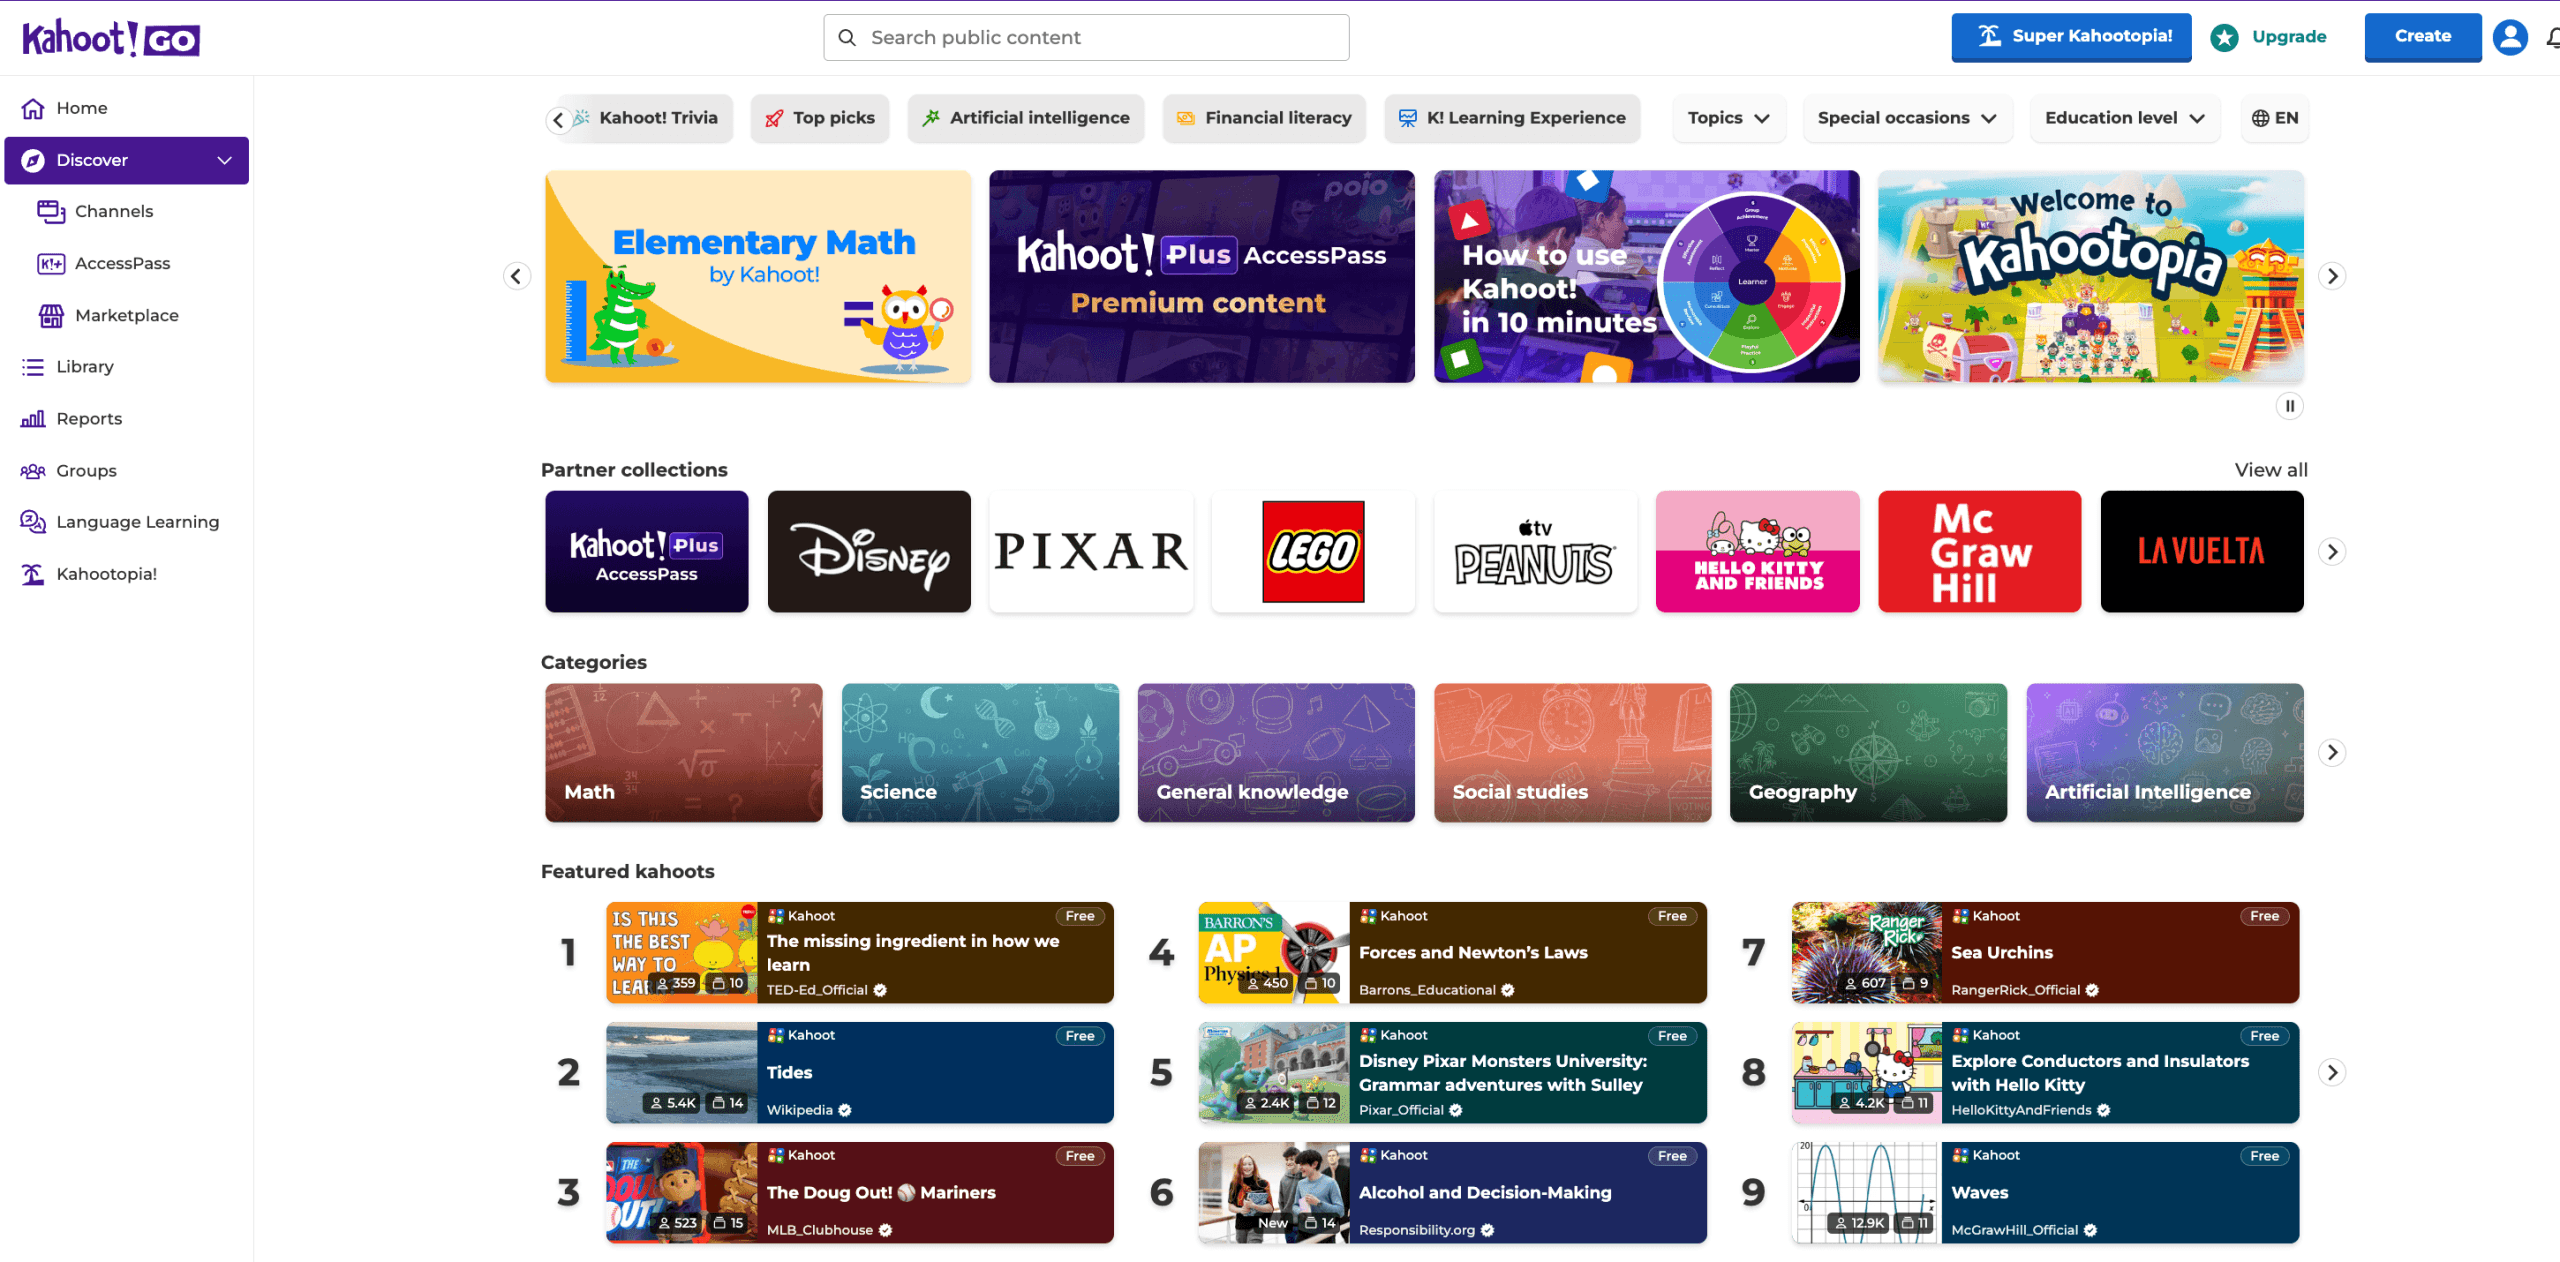Viewport: 2560px width, 1262px height.
Task: Click the Create button
Action: click(x=2423, y=37)
